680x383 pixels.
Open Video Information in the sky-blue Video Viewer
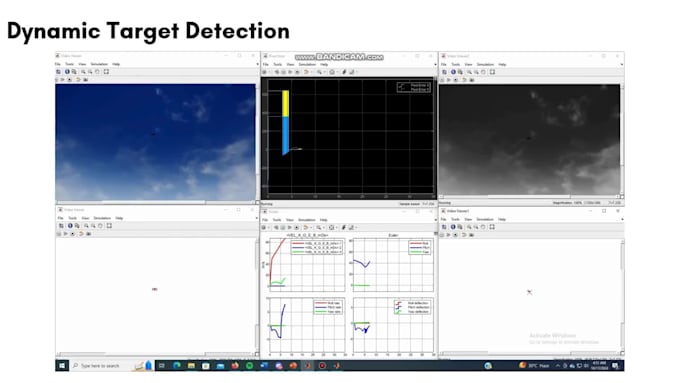coord(67,72)
